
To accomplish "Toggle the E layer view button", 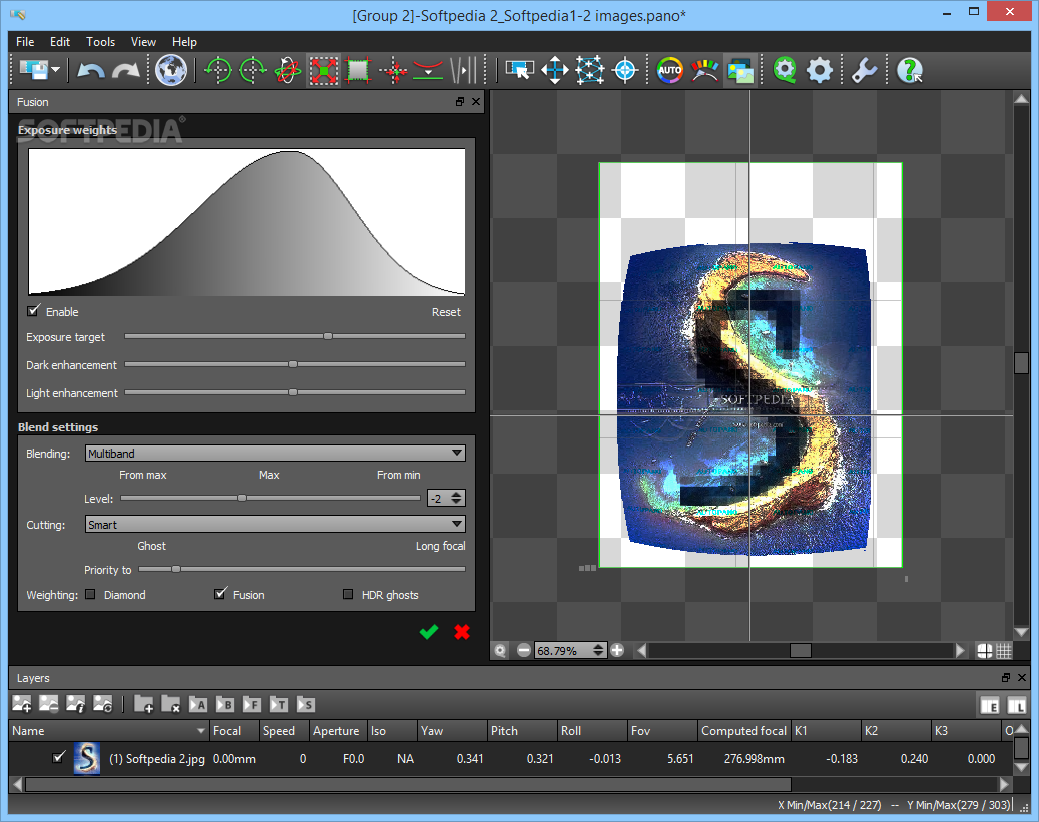I will pyautogui.click(x=989, y=705).
